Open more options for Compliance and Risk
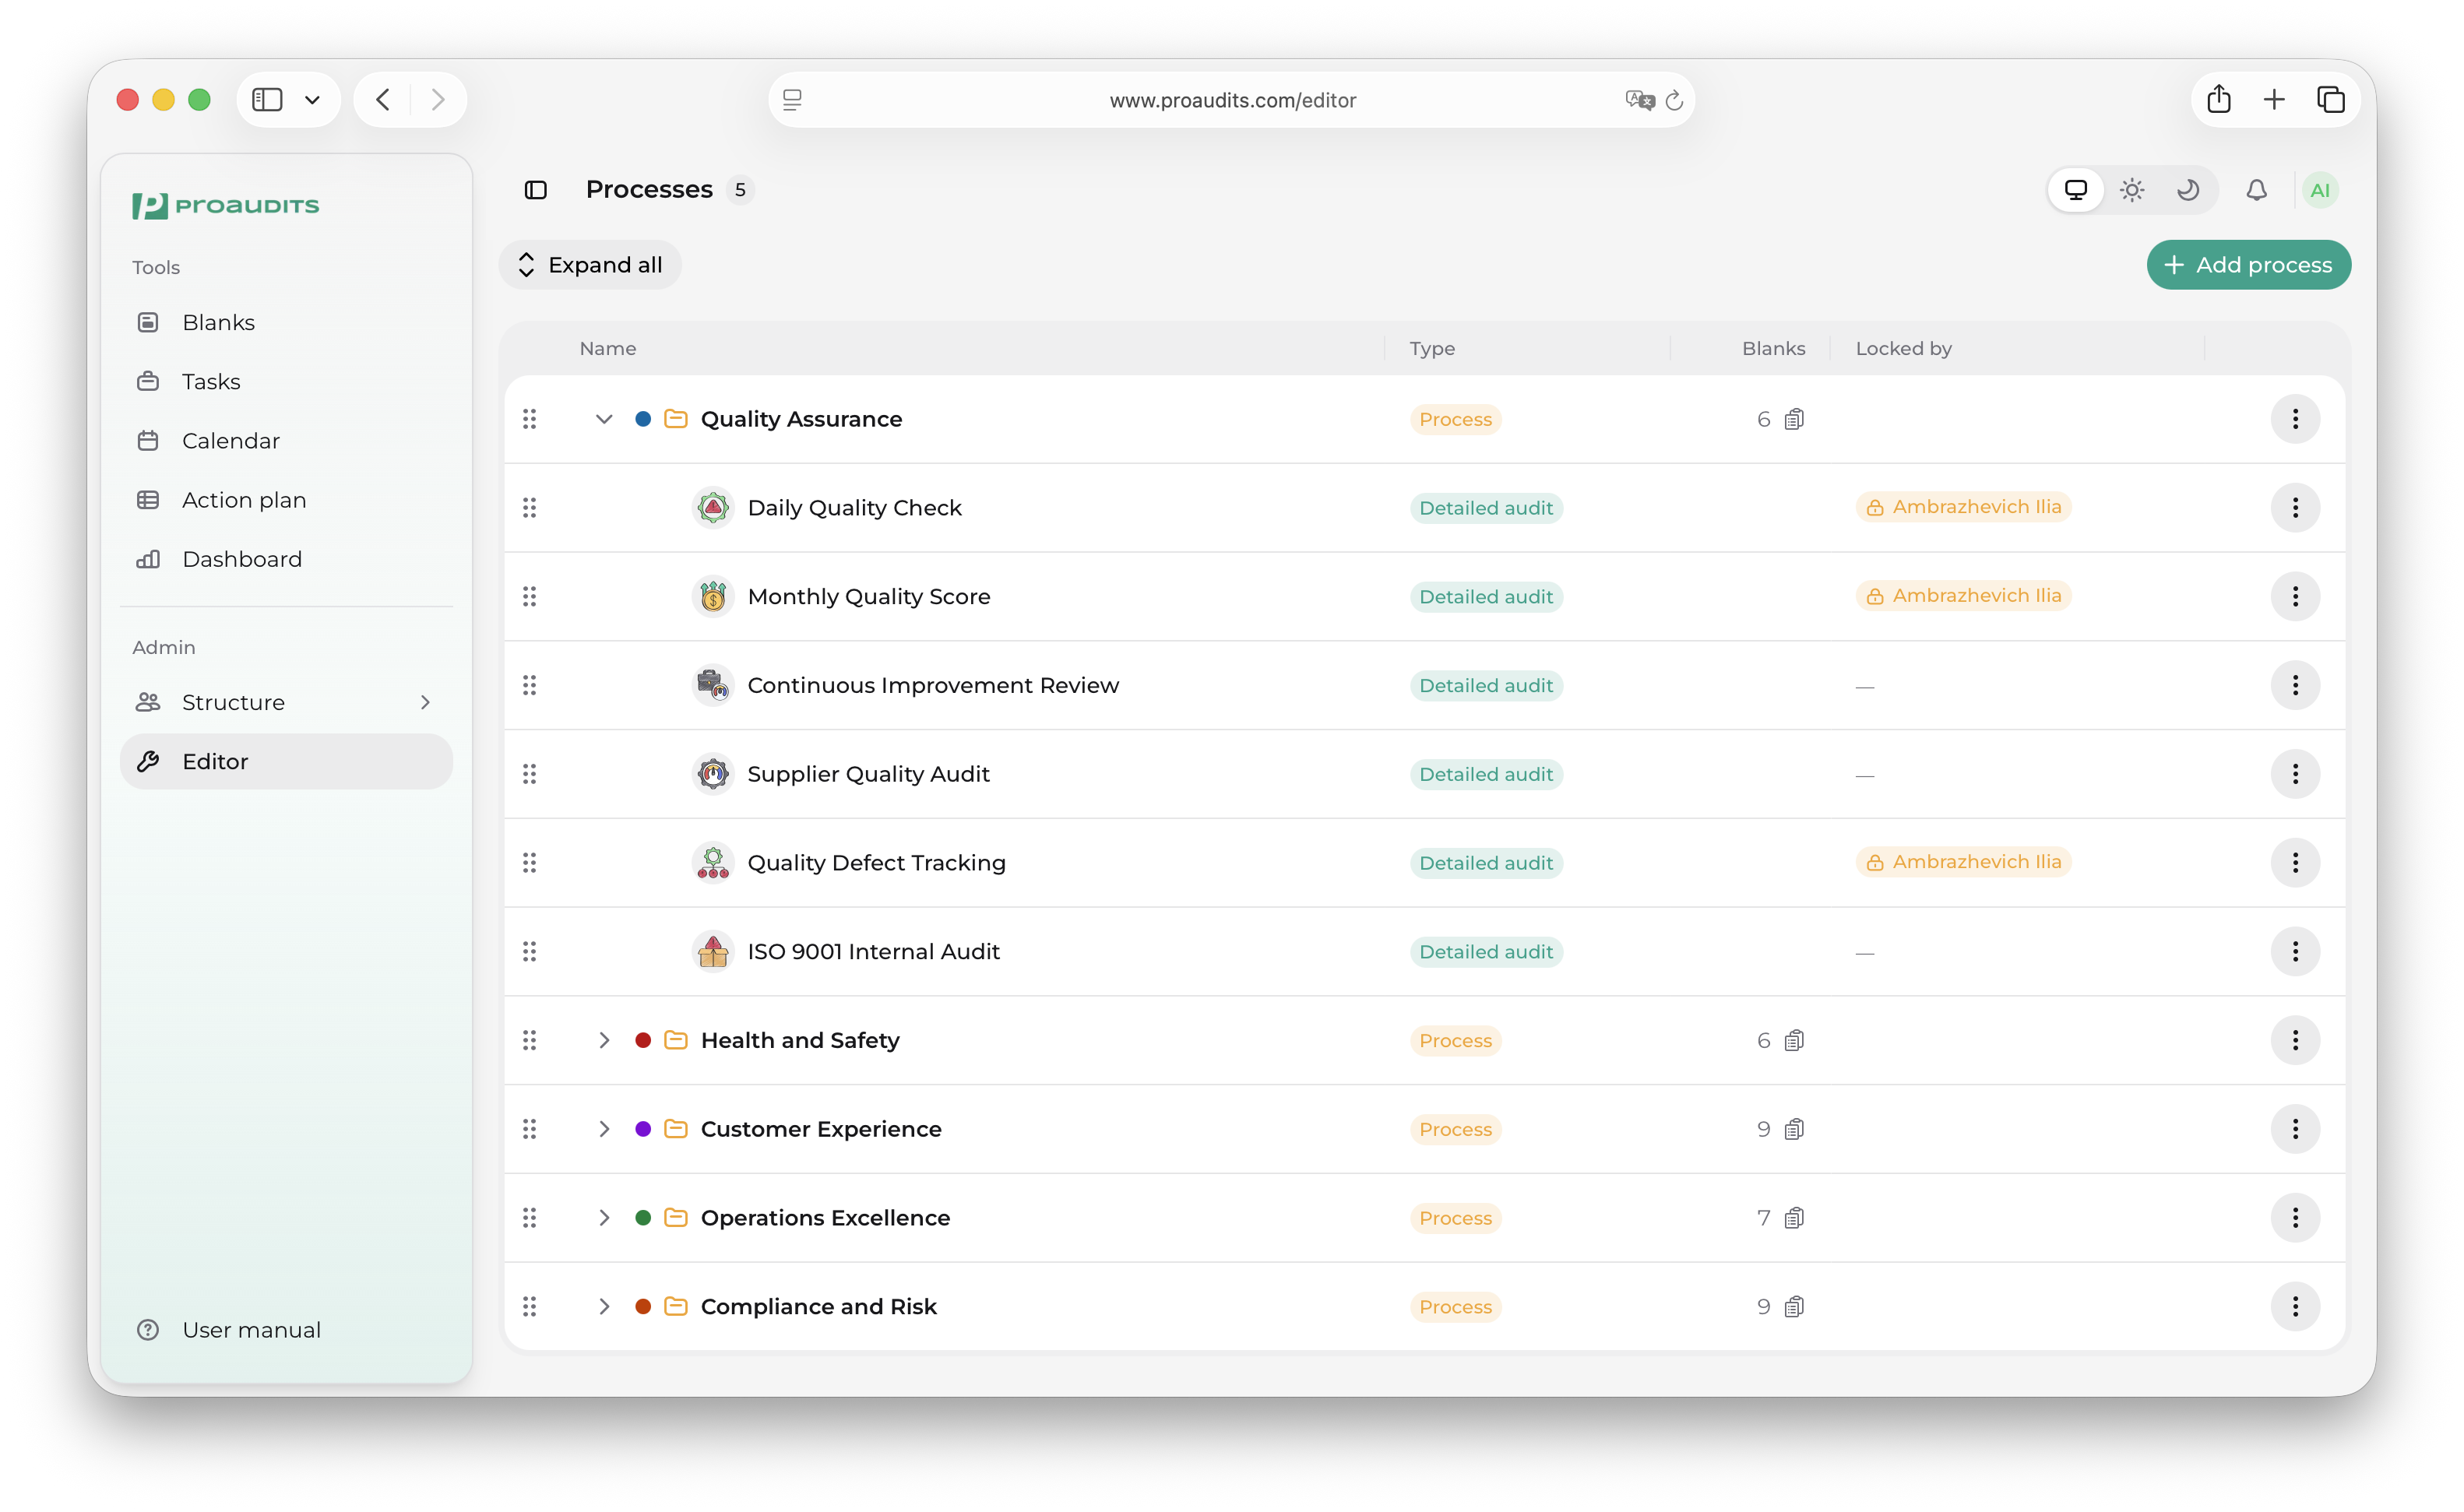2464x1512 pixels. point(2295,1306)
